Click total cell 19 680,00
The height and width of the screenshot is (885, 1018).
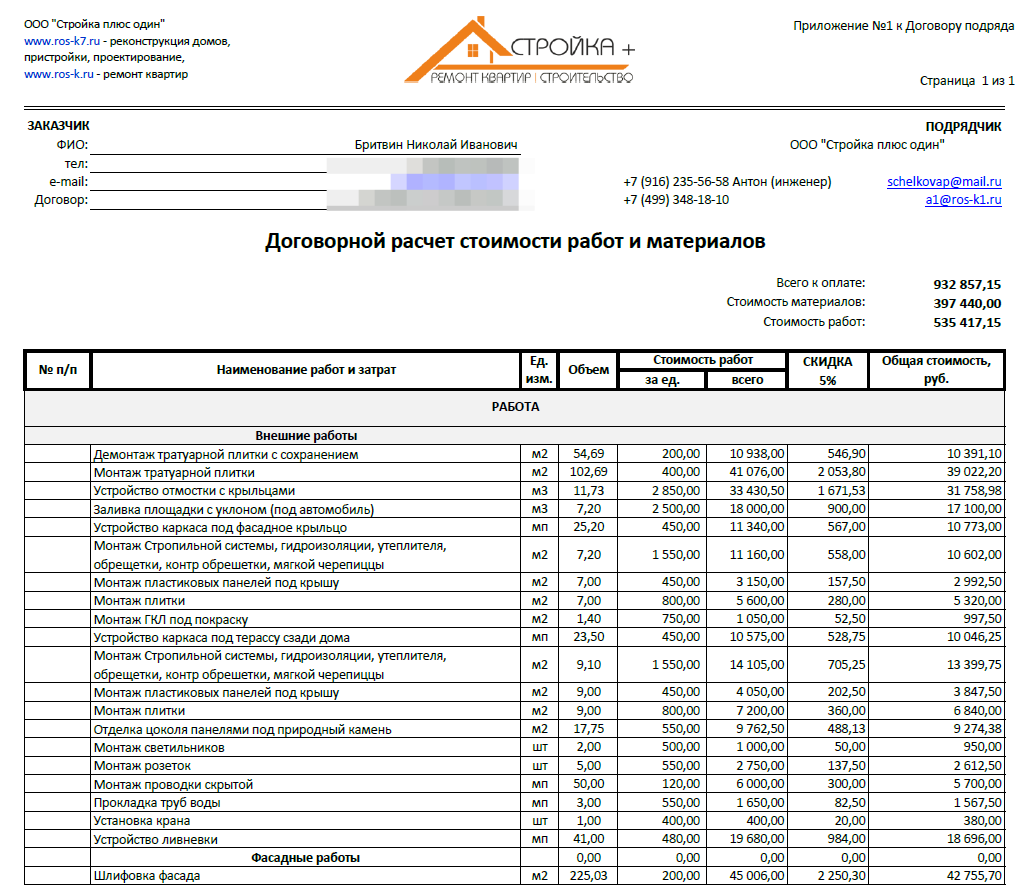coord(747,840)
